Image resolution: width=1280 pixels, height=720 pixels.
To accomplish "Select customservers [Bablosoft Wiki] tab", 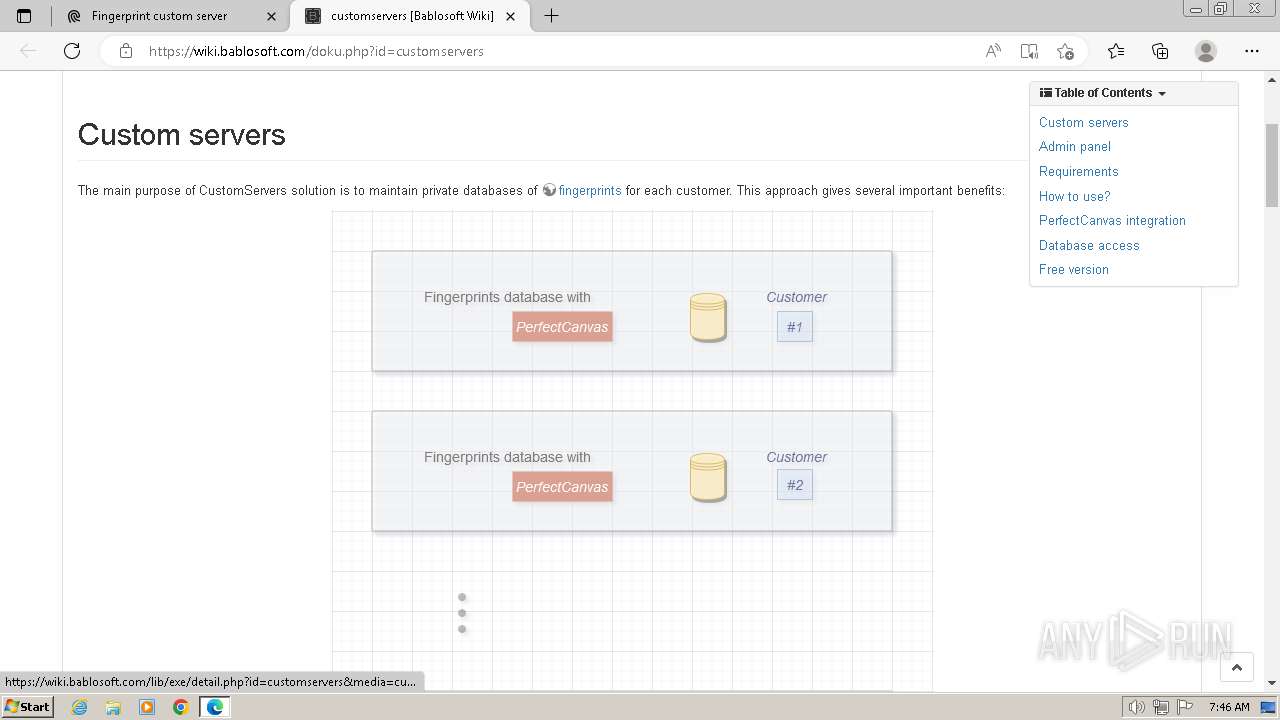I will pos(410,16).
